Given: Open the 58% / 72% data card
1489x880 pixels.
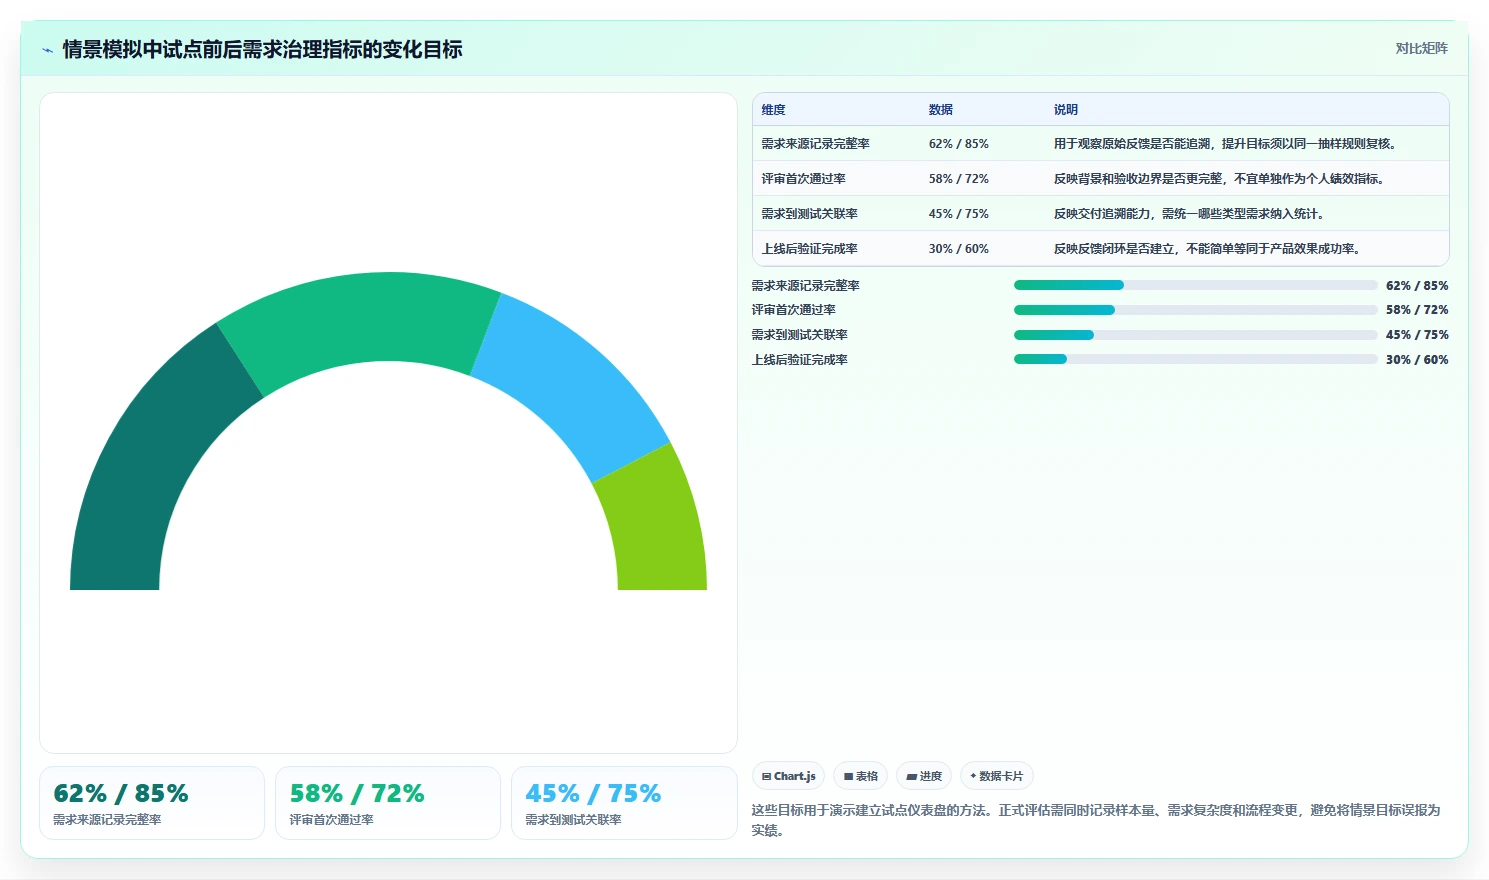Looking at the screenshot, I should (x=388, y=803).
